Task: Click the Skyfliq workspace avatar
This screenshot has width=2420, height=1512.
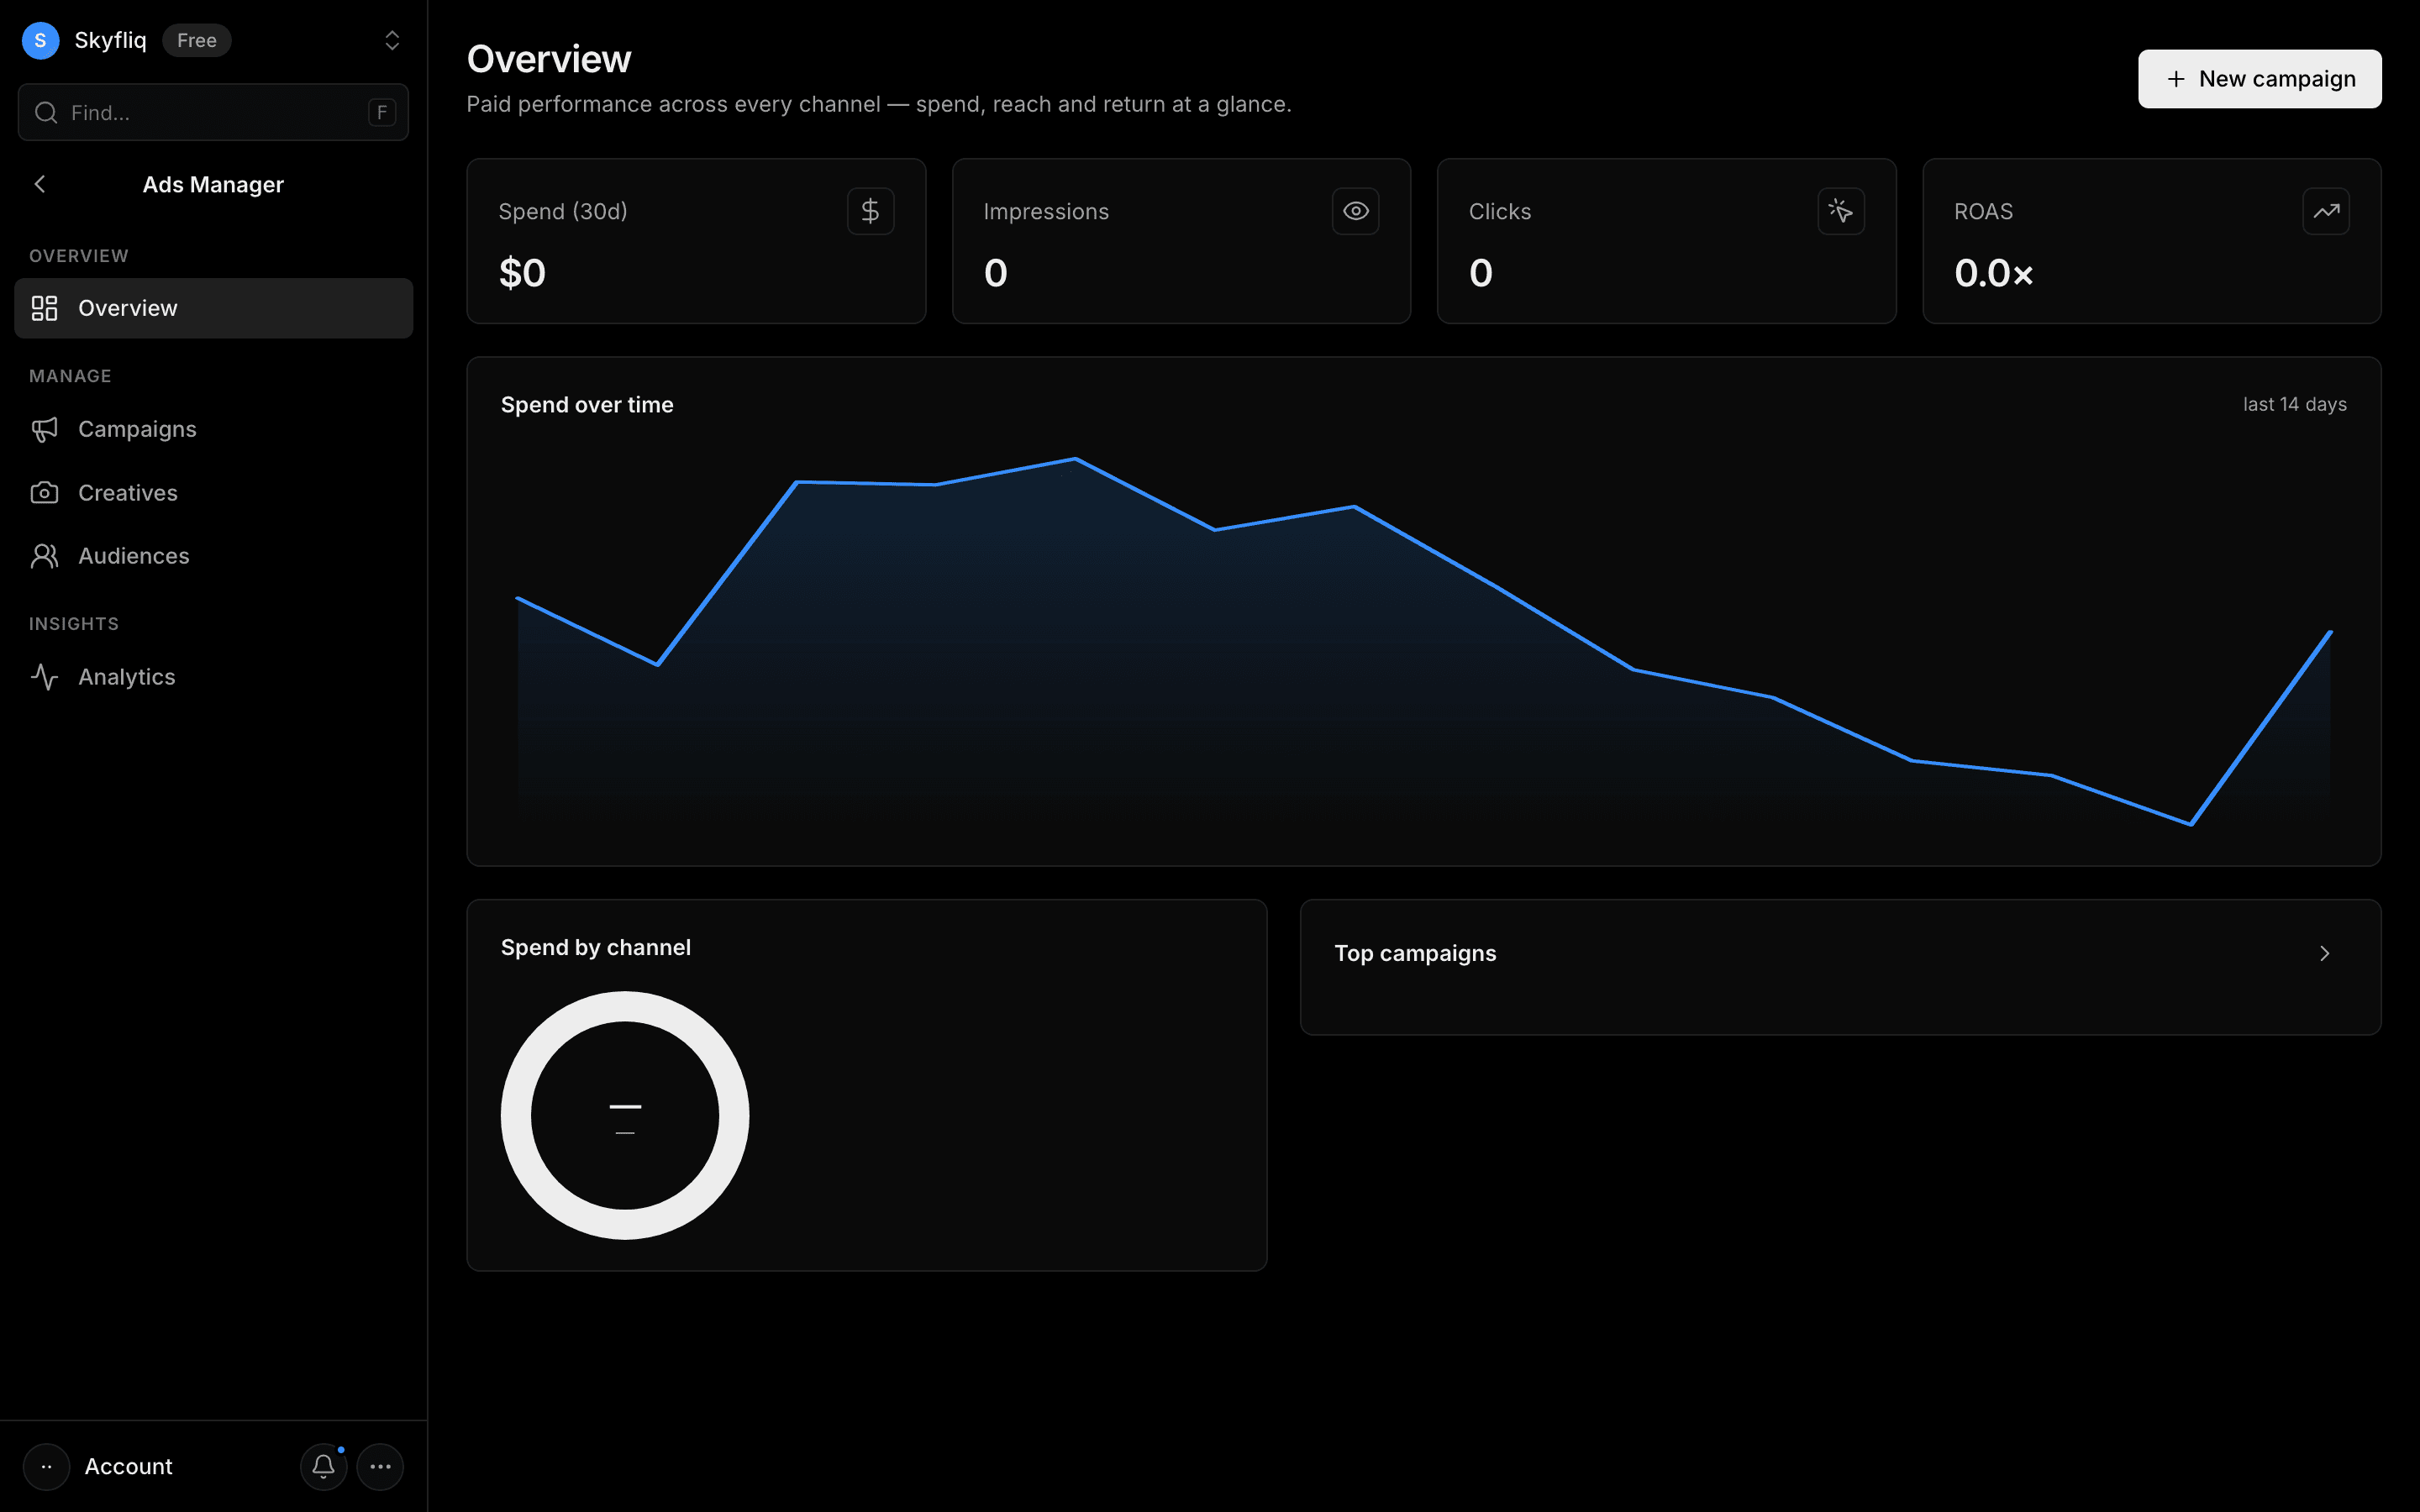Action: pyautogui.click(x=40, y=40)
